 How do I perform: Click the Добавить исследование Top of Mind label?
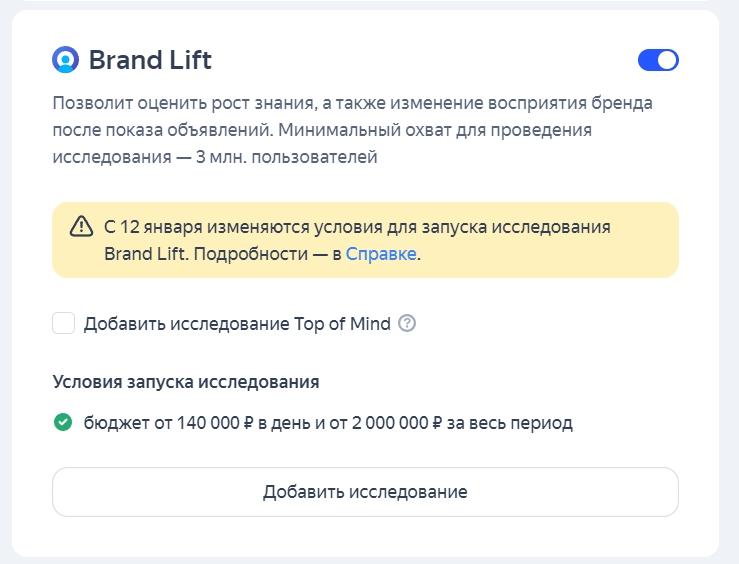click(x=237, y=323)
